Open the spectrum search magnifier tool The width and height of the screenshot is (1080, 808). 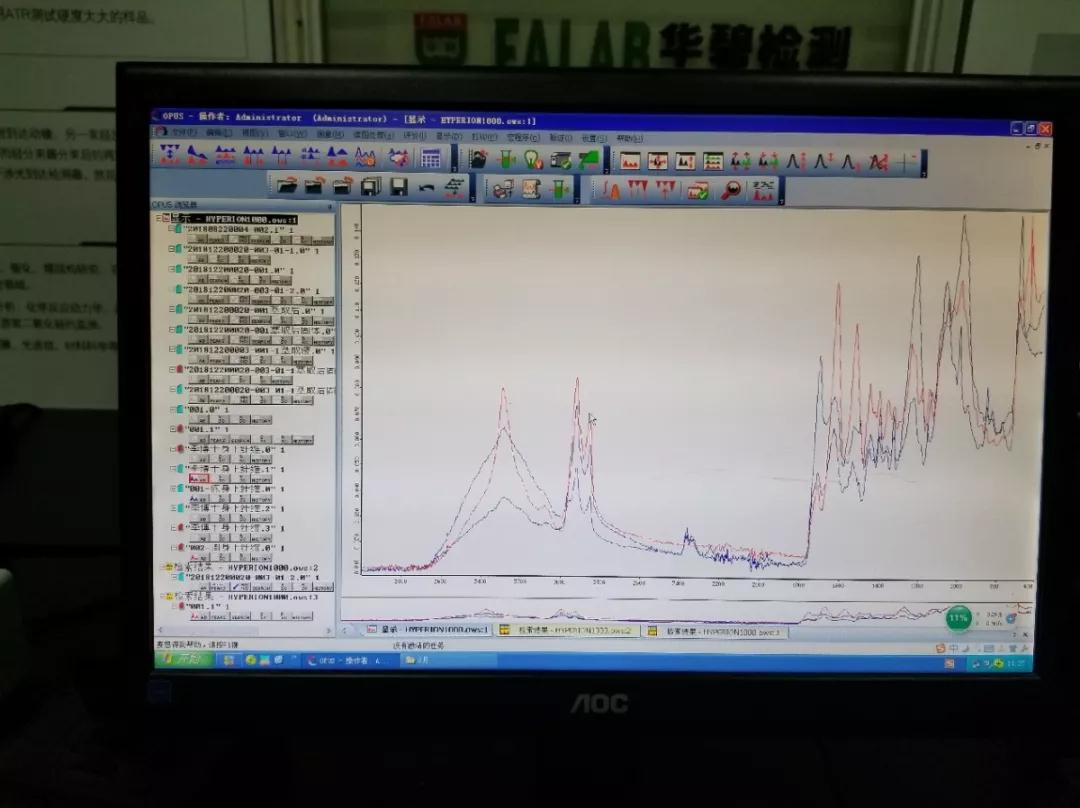click(732, 190)
